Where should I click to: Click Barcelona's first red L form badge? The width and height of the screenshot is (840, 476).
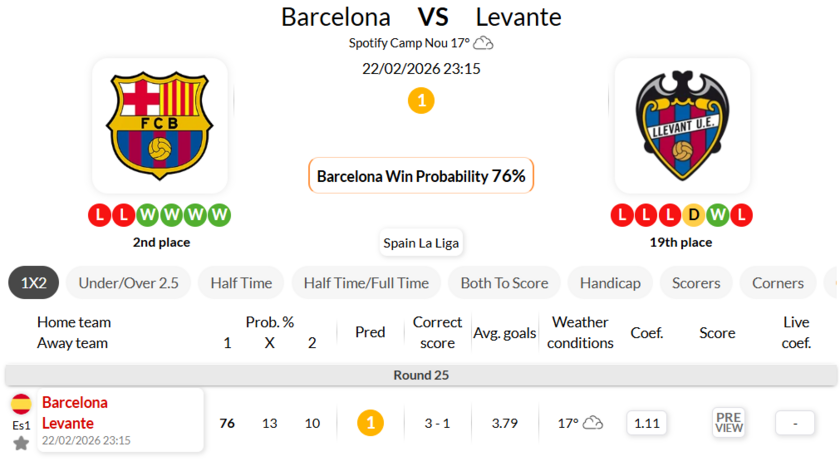pyautogui.click(x=99, y=215)
